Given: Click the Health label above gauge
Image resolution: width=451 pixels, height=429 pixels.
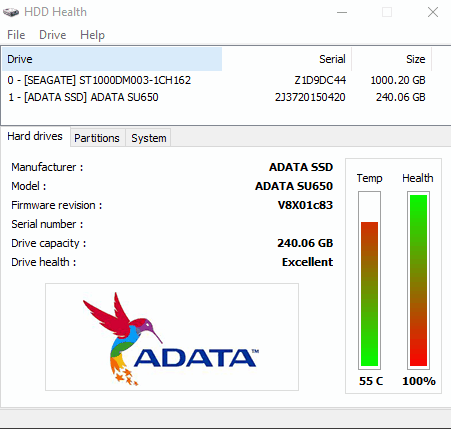Looking at the screenshot, I should tap(418, 178).
